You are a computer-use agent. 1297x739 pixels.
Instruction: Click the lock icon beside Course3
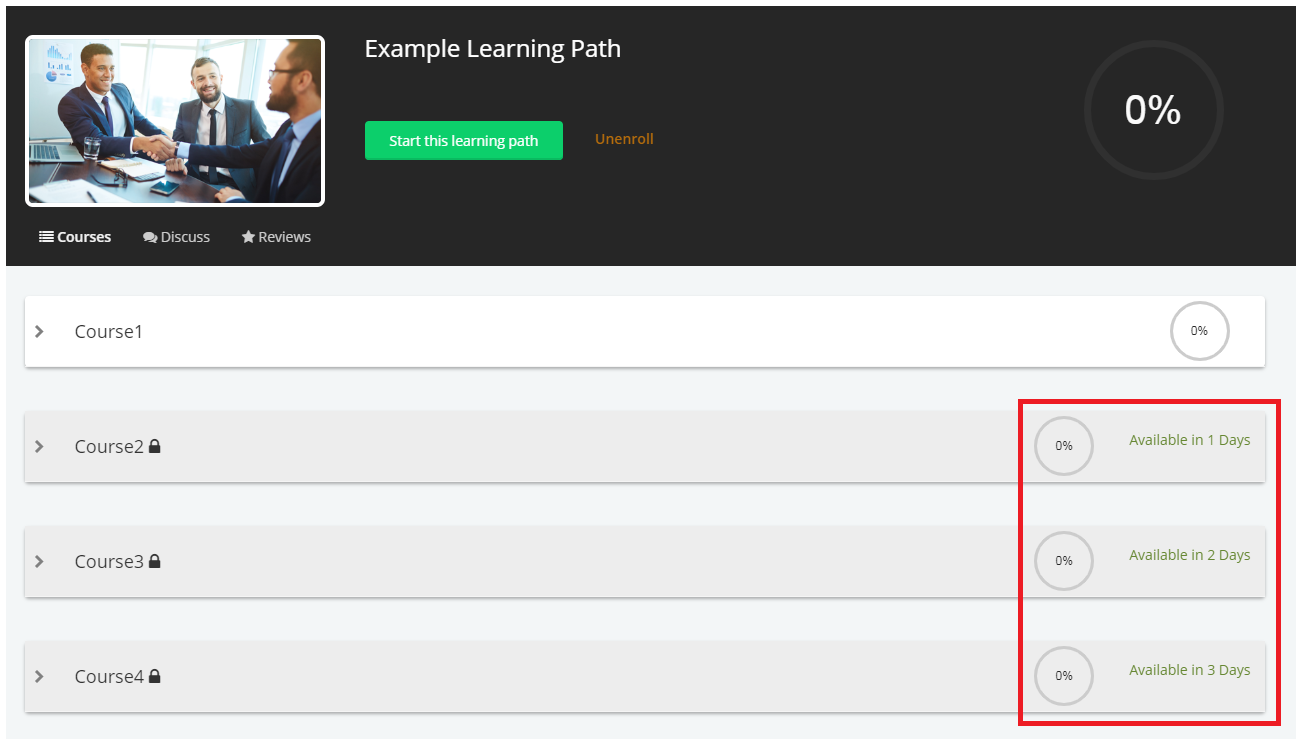(155, 562)
